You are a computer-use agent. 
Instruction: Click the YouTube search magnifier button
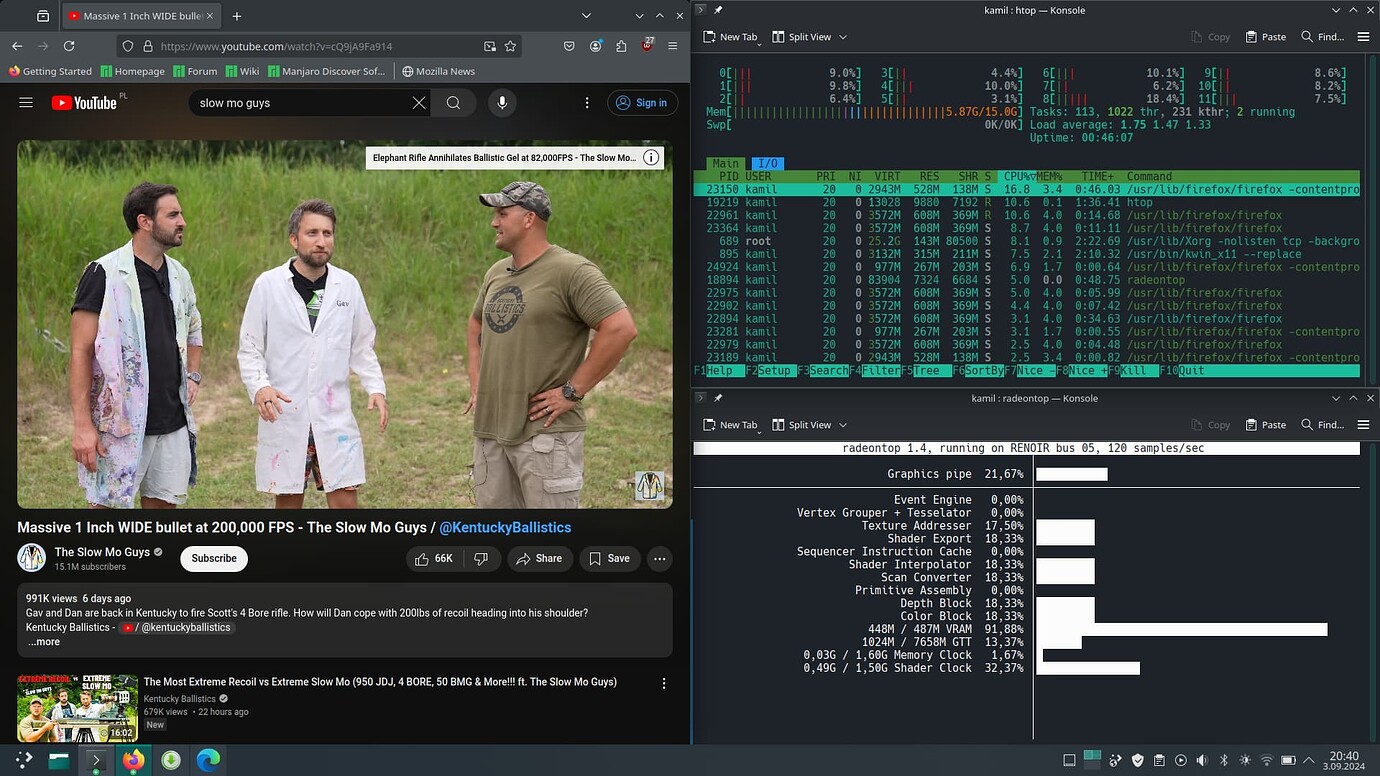tap(453, 103)
